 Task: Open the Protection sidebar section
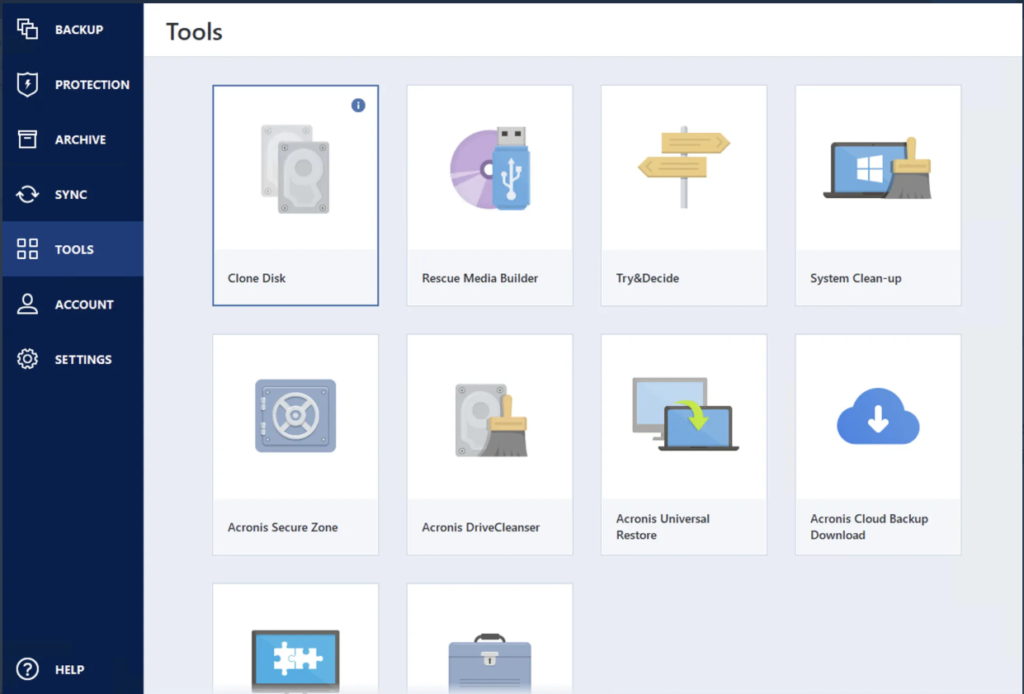click(x=72, y=85)
